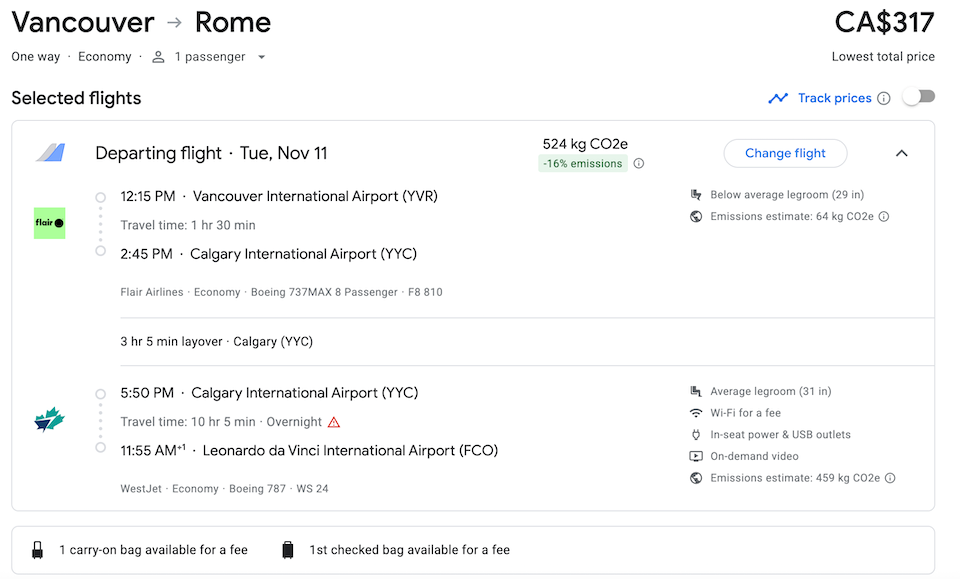960x579 pixels.
Task: Click the track prices trend line icon
Action: [778, 98]
